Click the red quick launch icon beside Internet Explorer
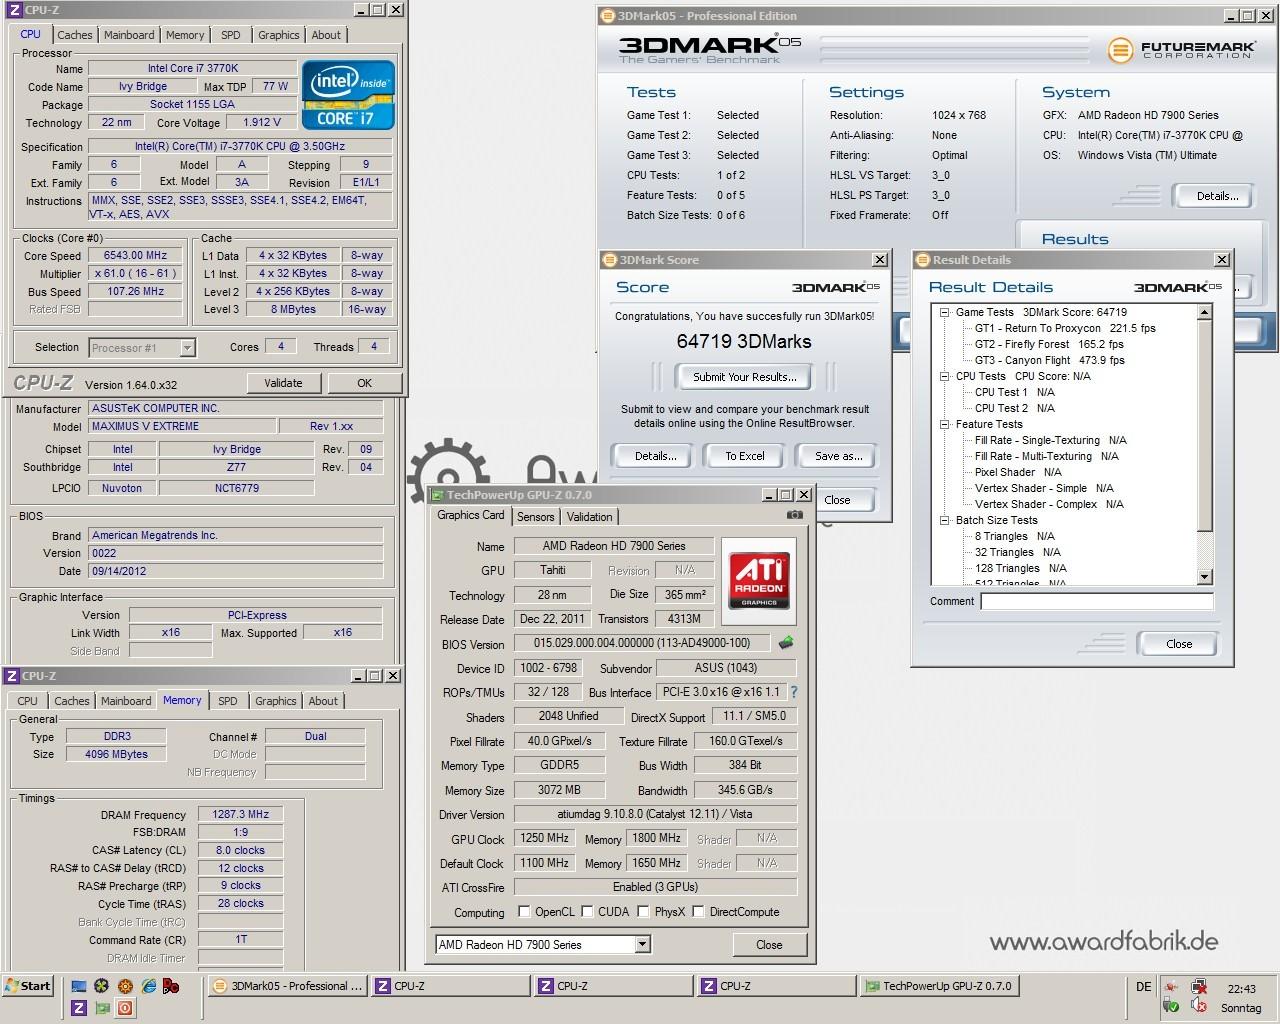 [171, 986]
